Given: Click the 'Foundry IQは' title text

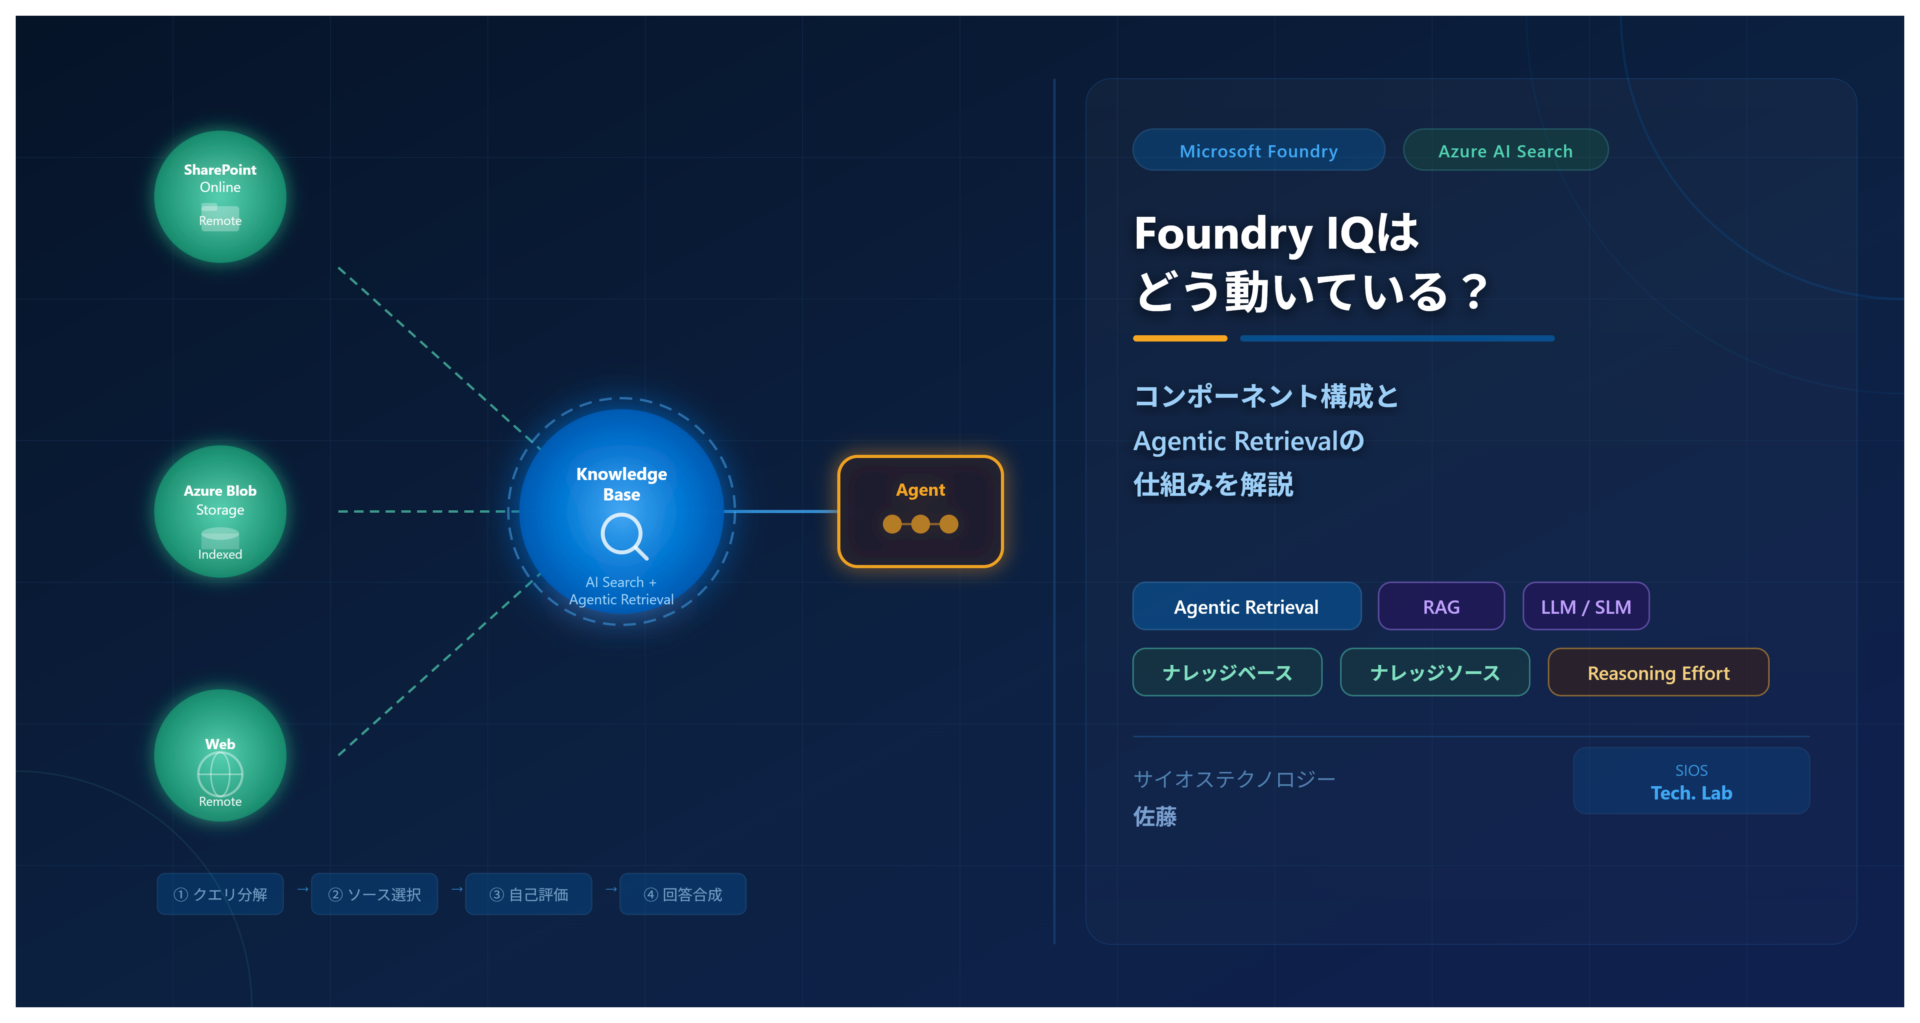Looking at the screenshot, I should pyautogui.click(x=1276, y=233).
